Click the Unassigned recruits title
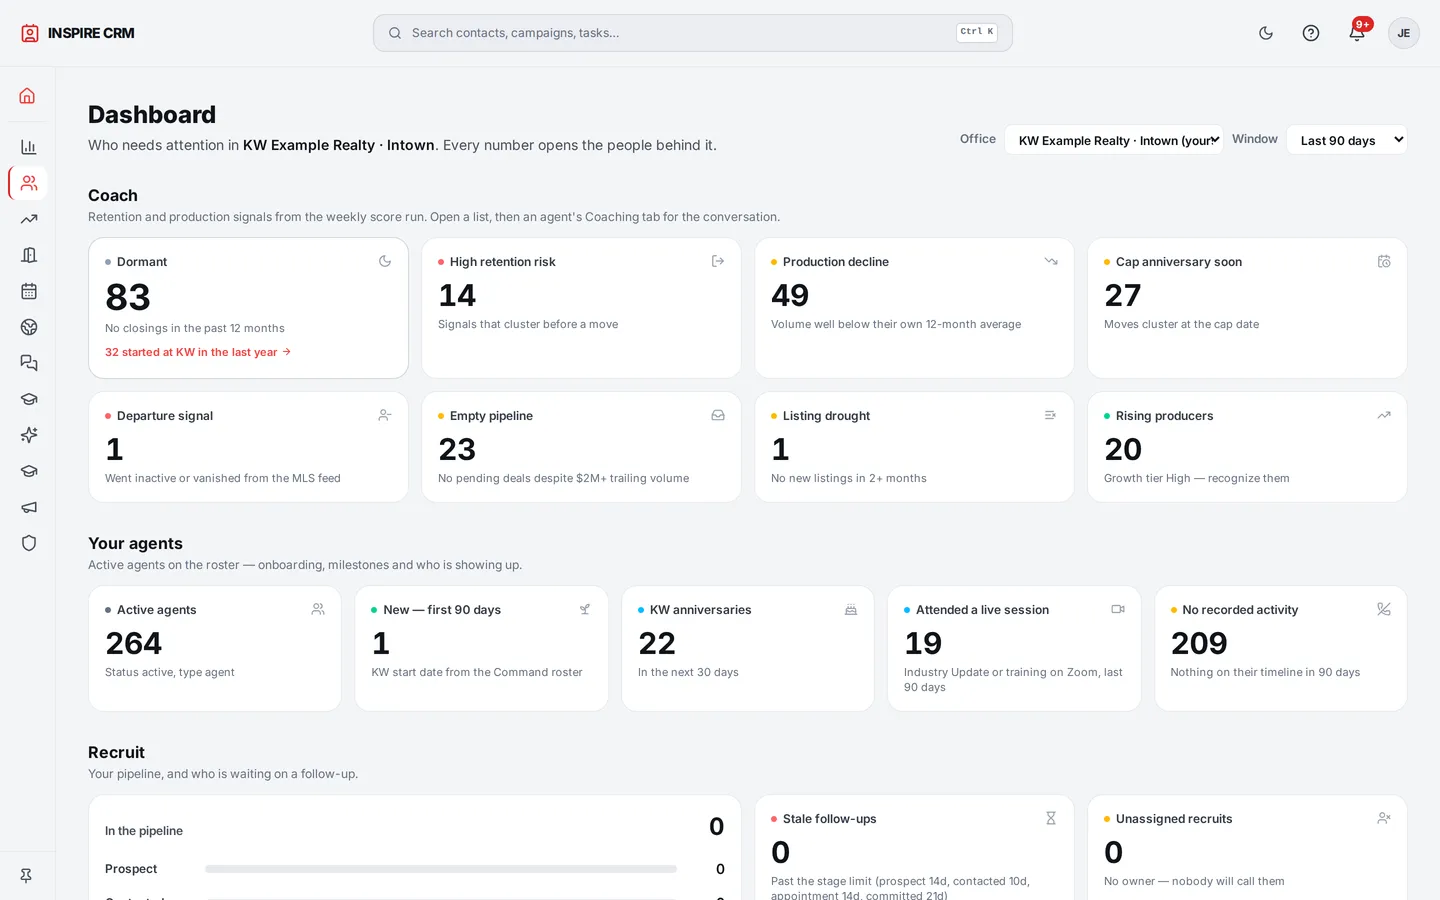 (1174, 819)
